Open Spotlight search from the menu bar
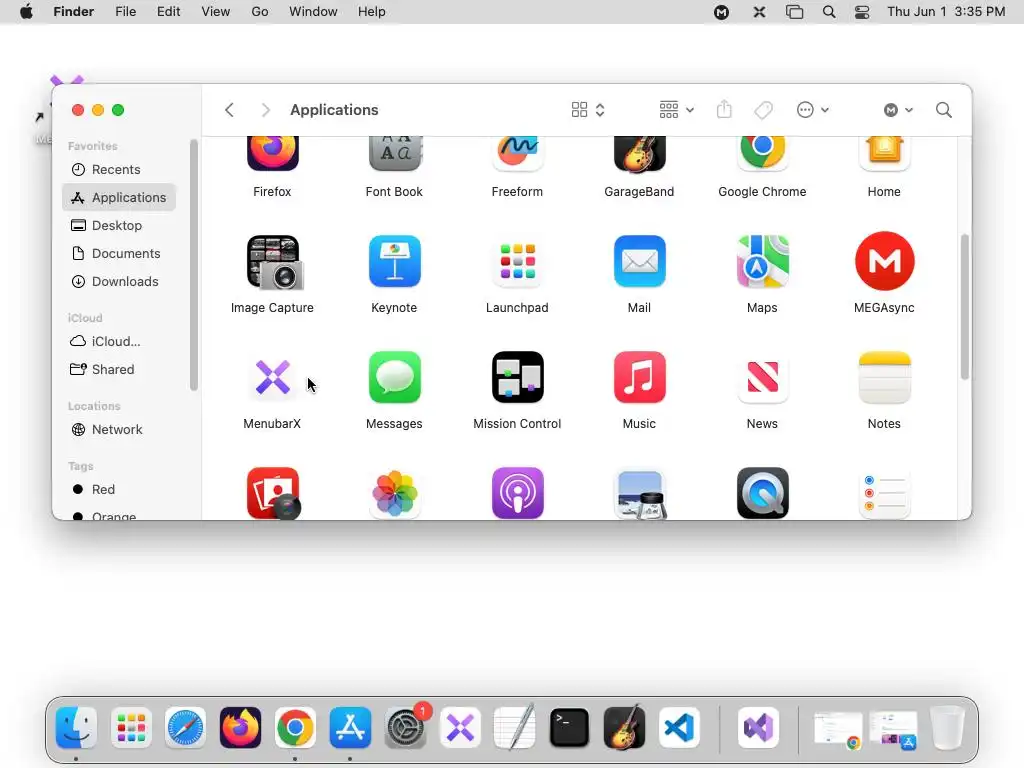Screen dimensions: 1024x768 coord(829,12)
